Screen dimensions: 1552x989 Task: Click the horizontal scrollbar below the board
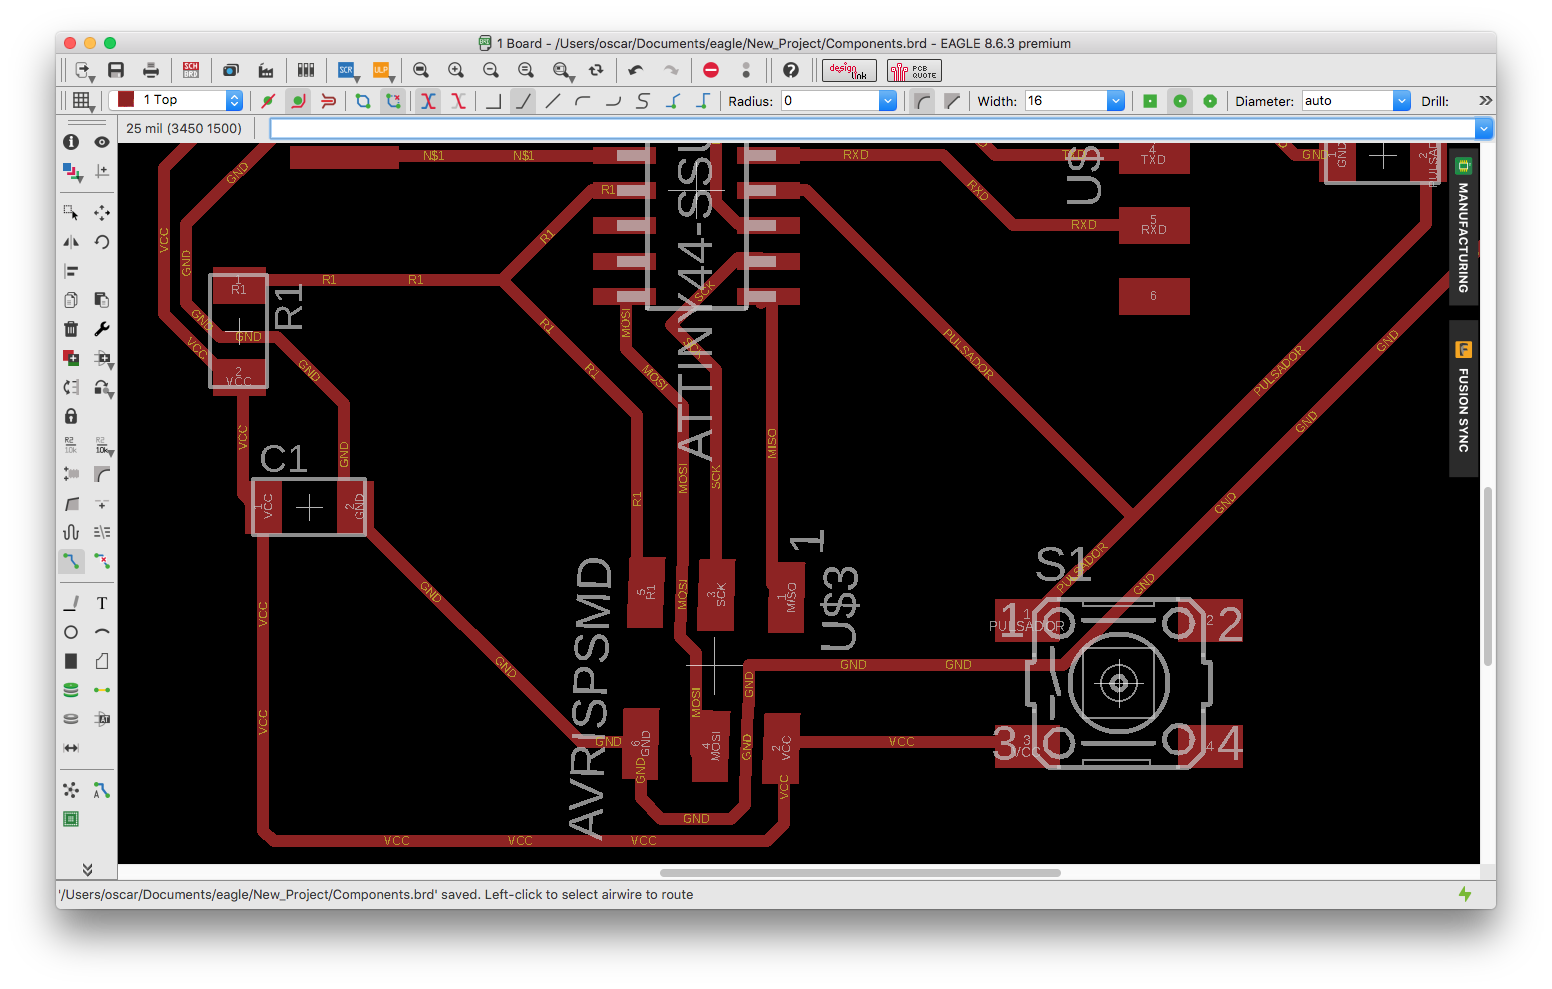(x=860, y=873)
